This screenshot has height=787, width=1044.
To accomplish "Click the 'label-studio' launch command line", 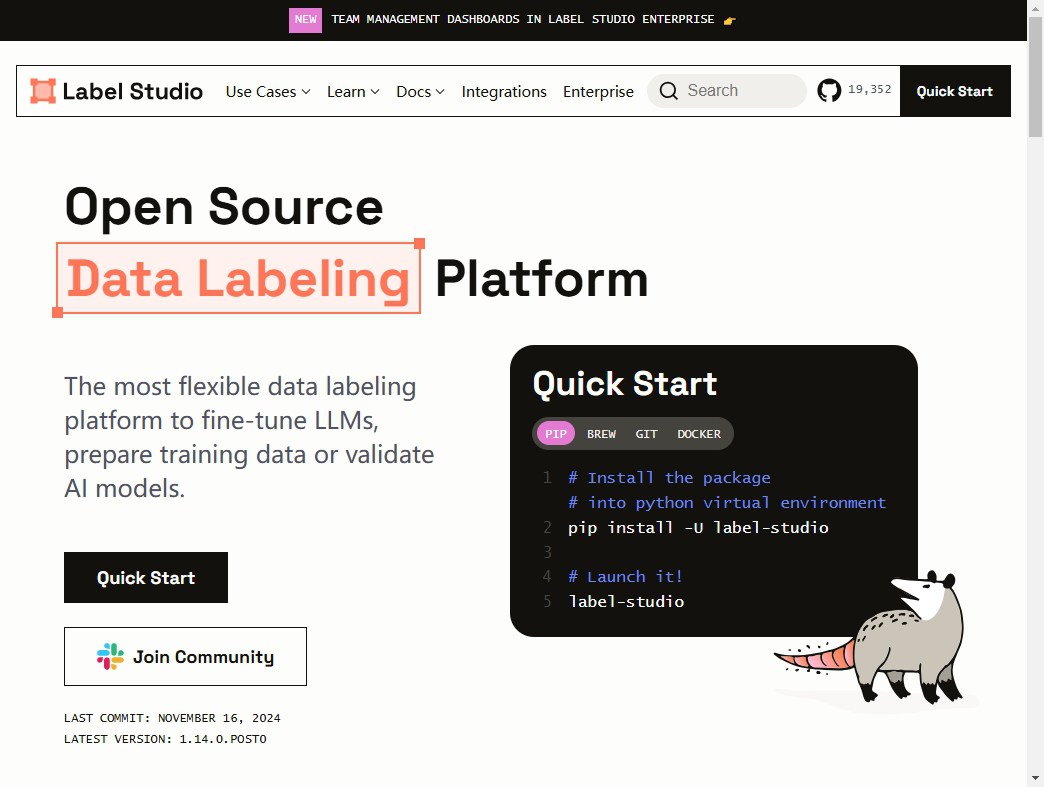I will [x=626, y=601].
